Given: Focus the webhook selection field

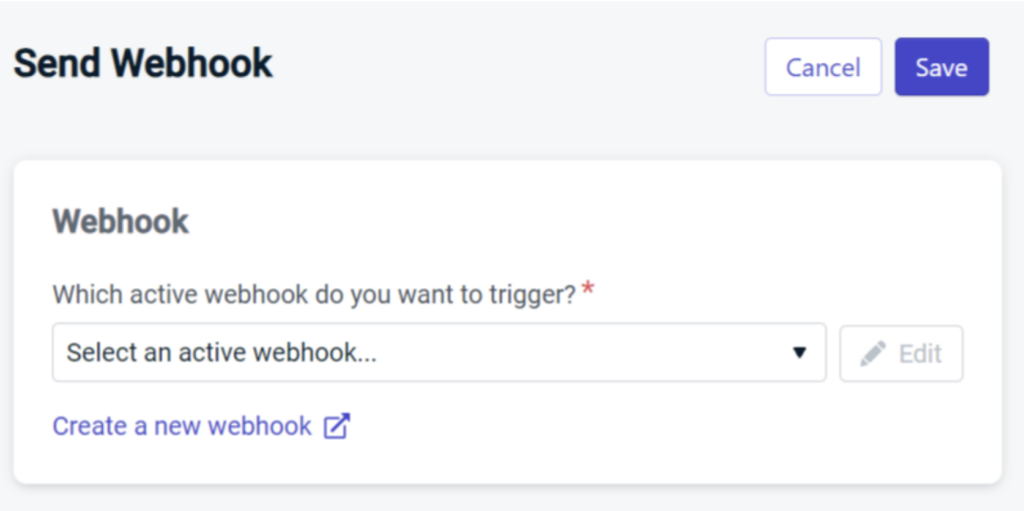Looking at the screenshot, I should [439, 352].
